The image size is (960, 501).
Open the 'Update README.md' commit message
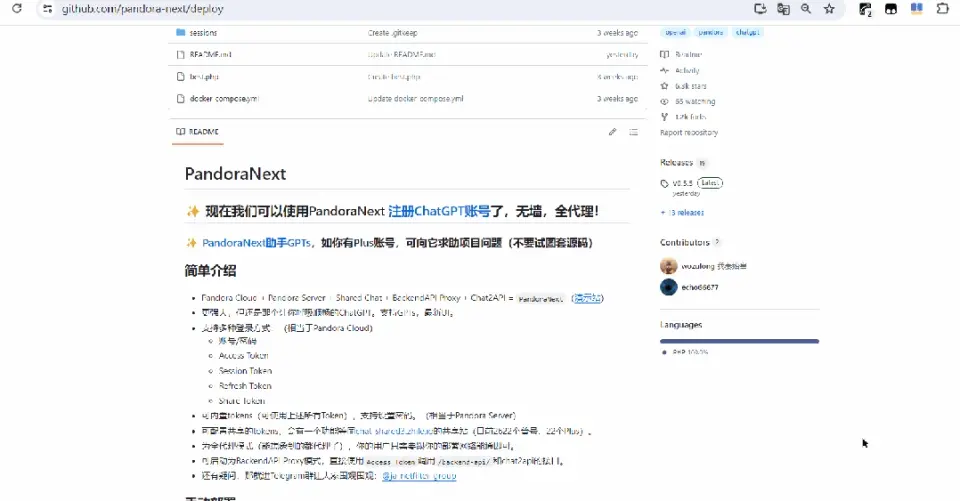[x=402, y=55]
